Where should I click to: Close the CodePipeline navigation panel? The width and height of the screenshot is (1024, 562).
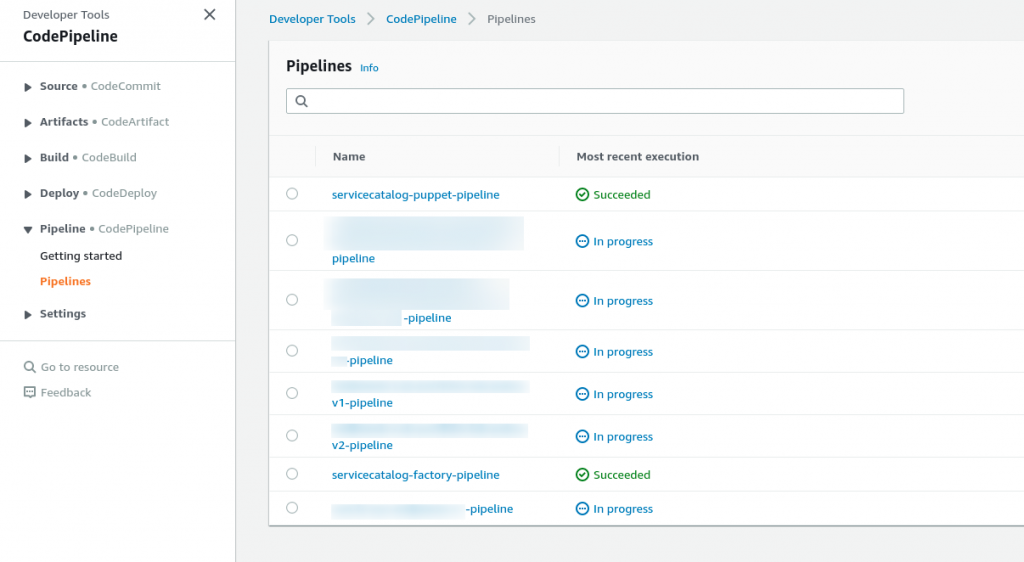[210, 14]
